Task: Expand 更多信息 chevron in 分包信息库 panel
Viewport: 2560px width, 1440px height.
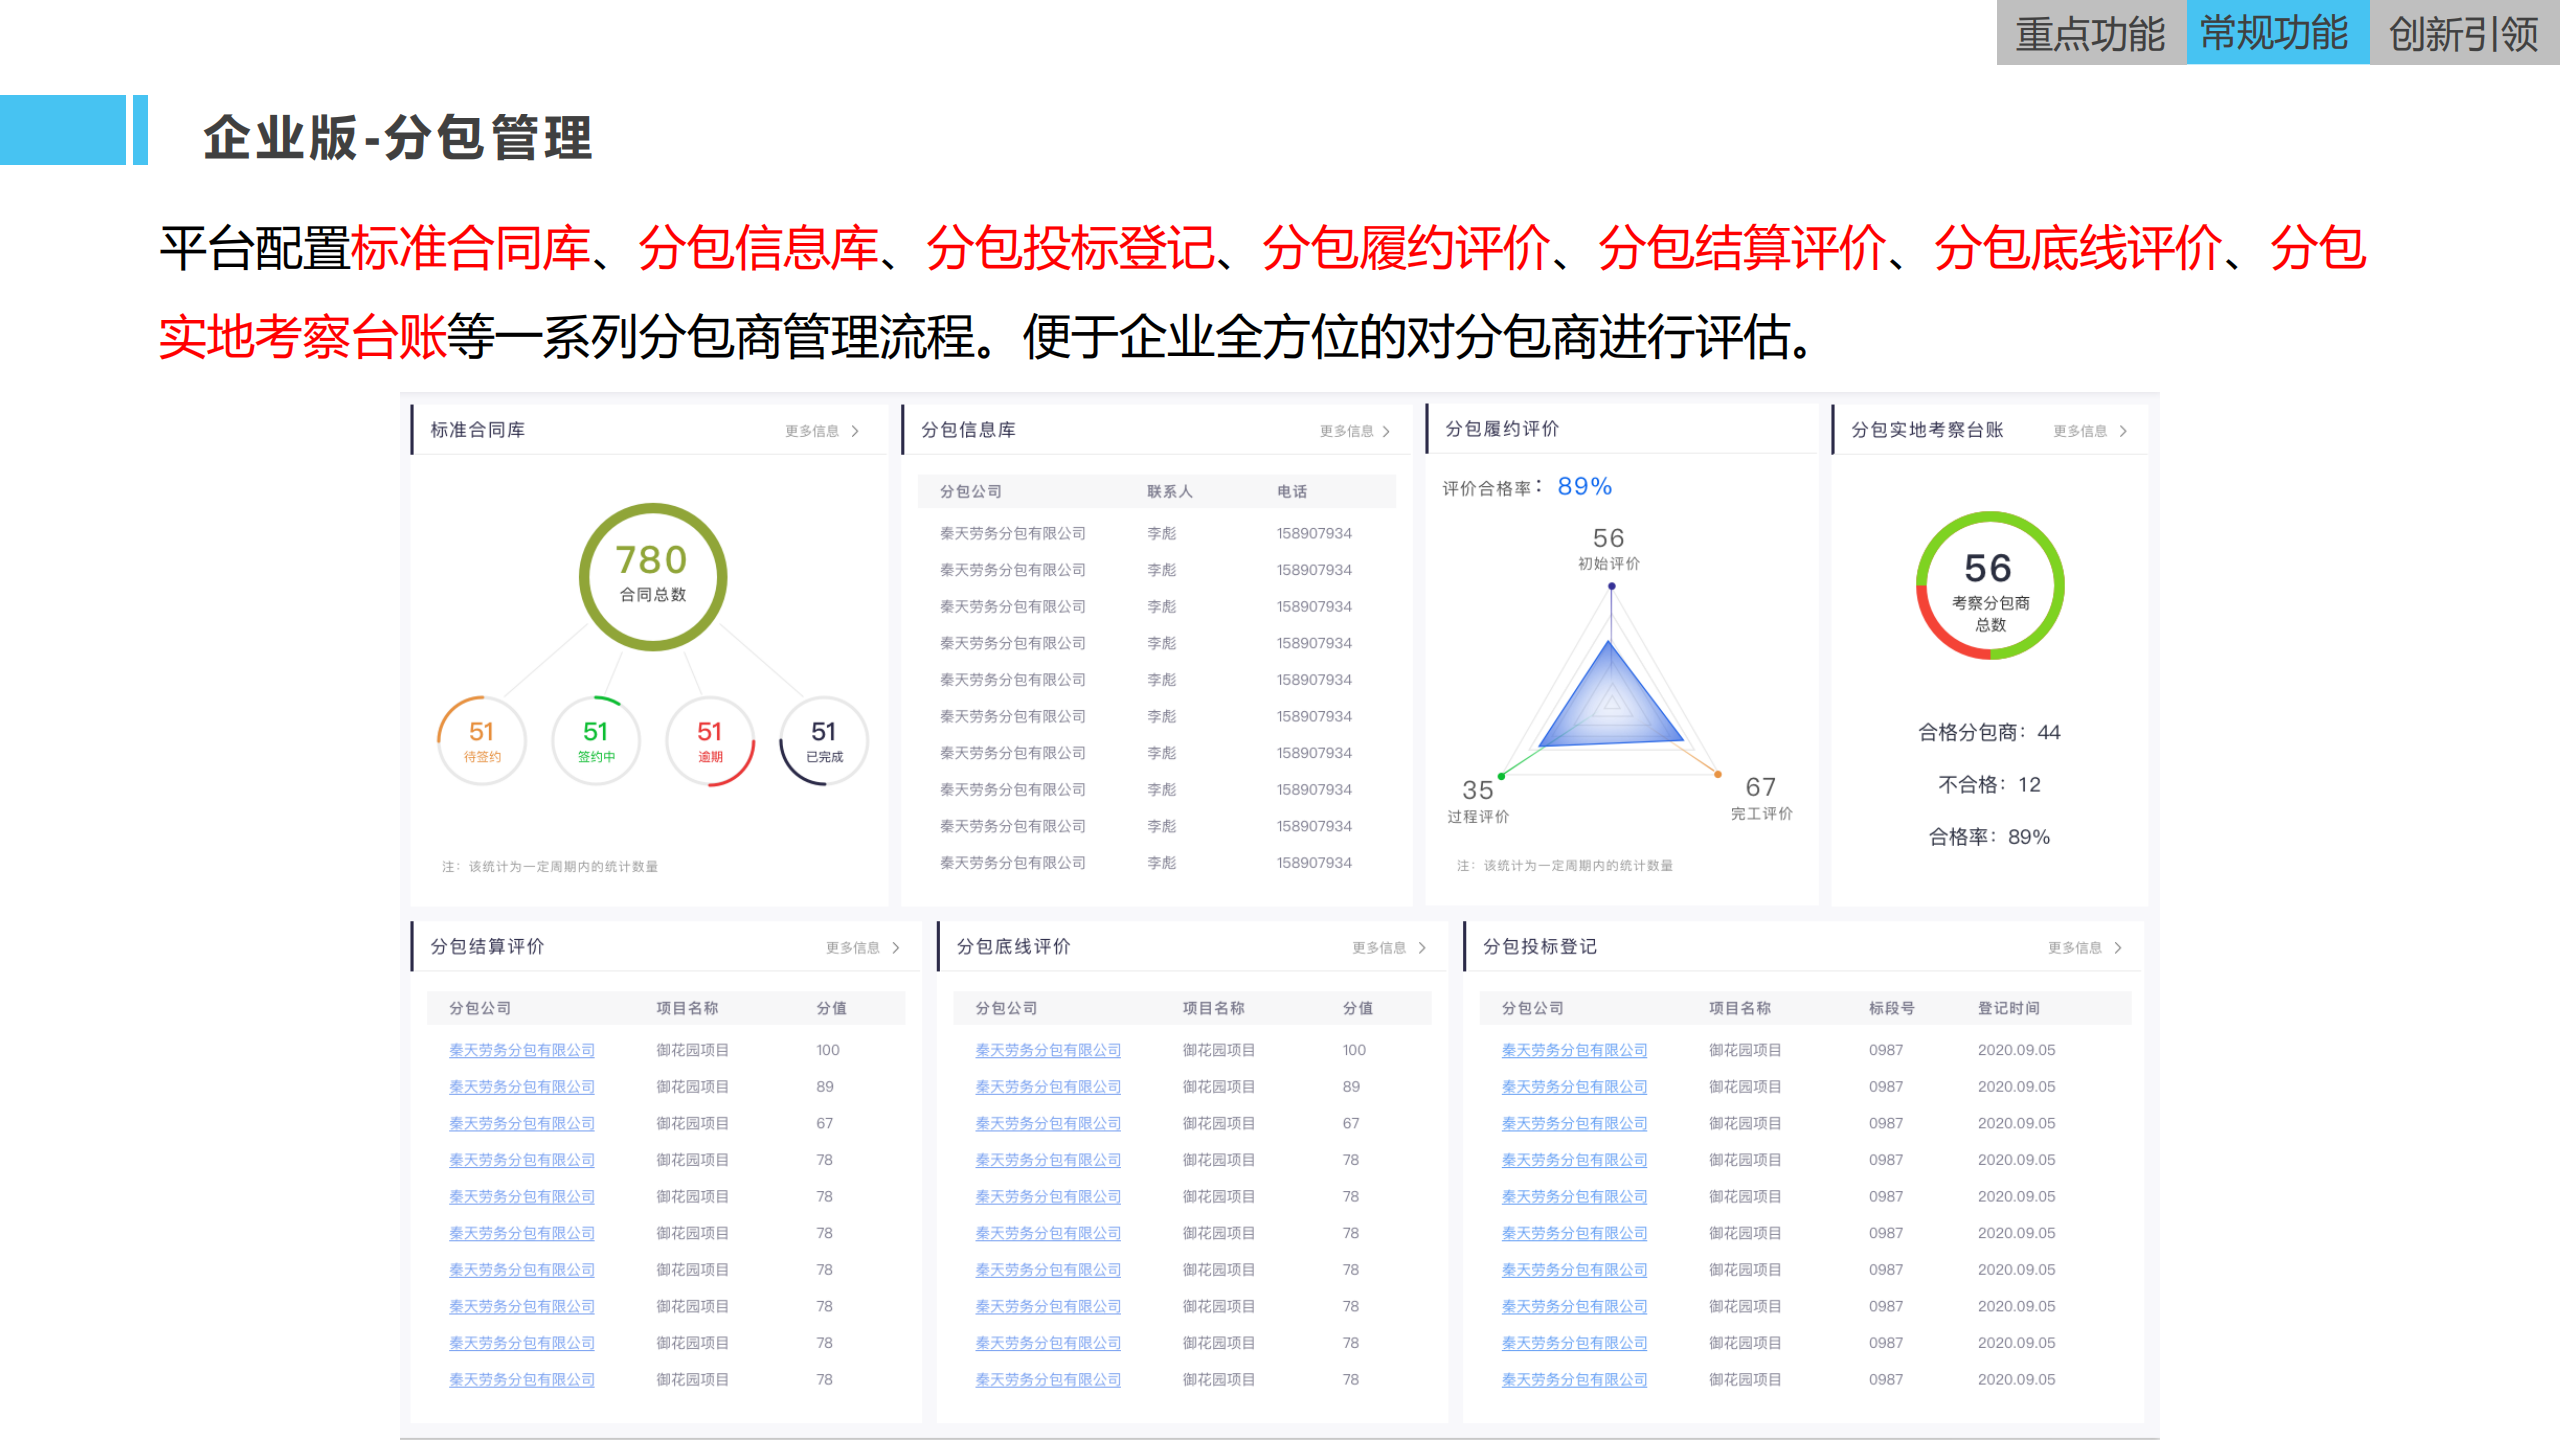Action: [1386, 431]
